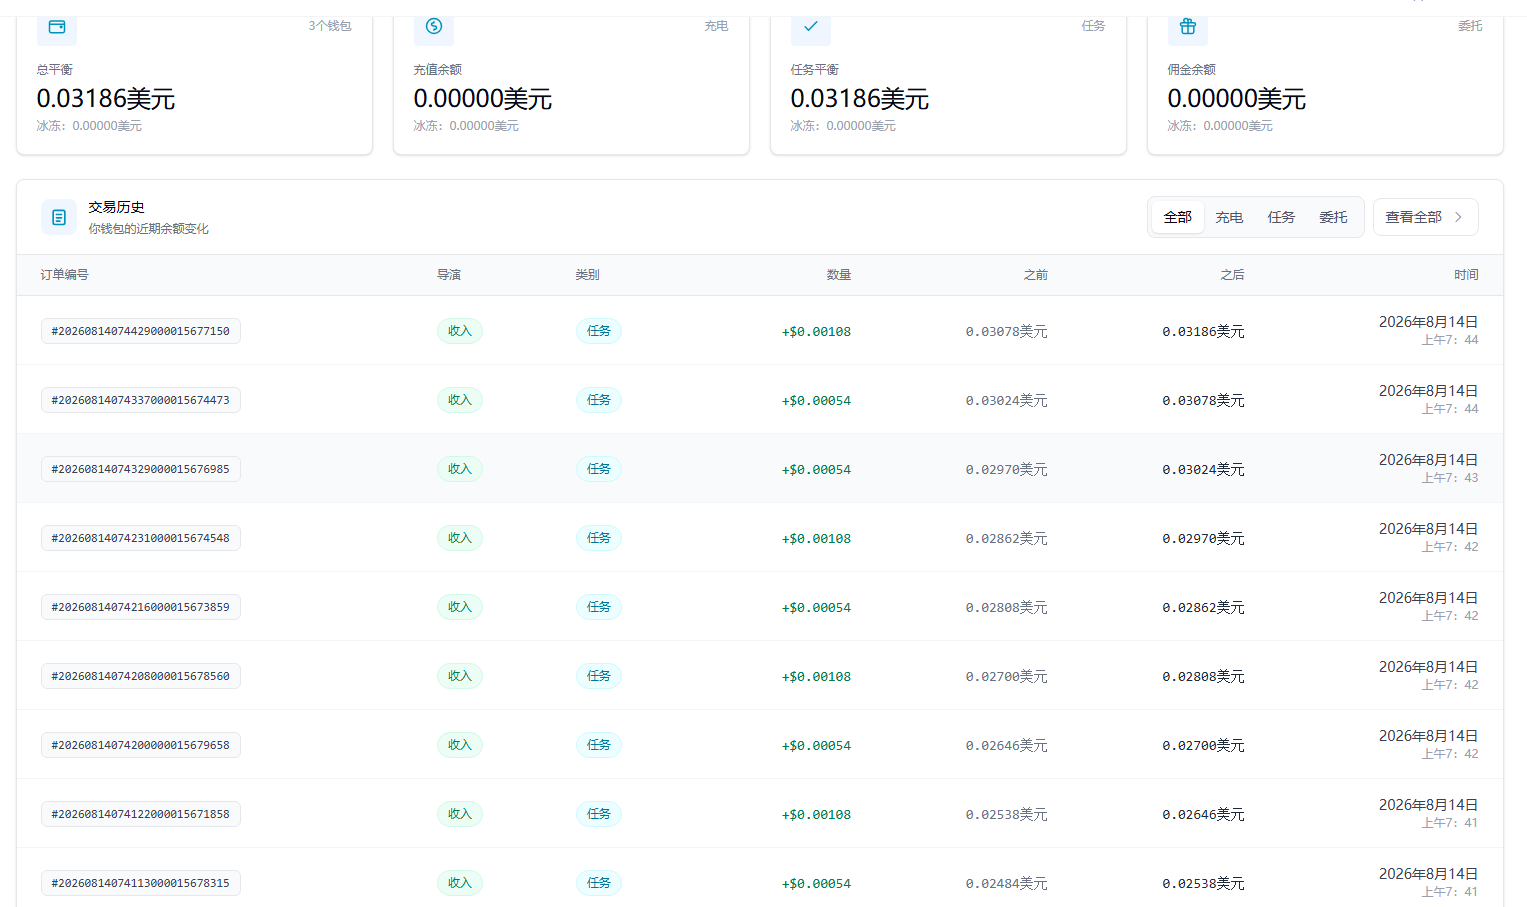Viewport: 1527px width, 907px height.
Task: Click order number ending 15674473
Action: 141,400
